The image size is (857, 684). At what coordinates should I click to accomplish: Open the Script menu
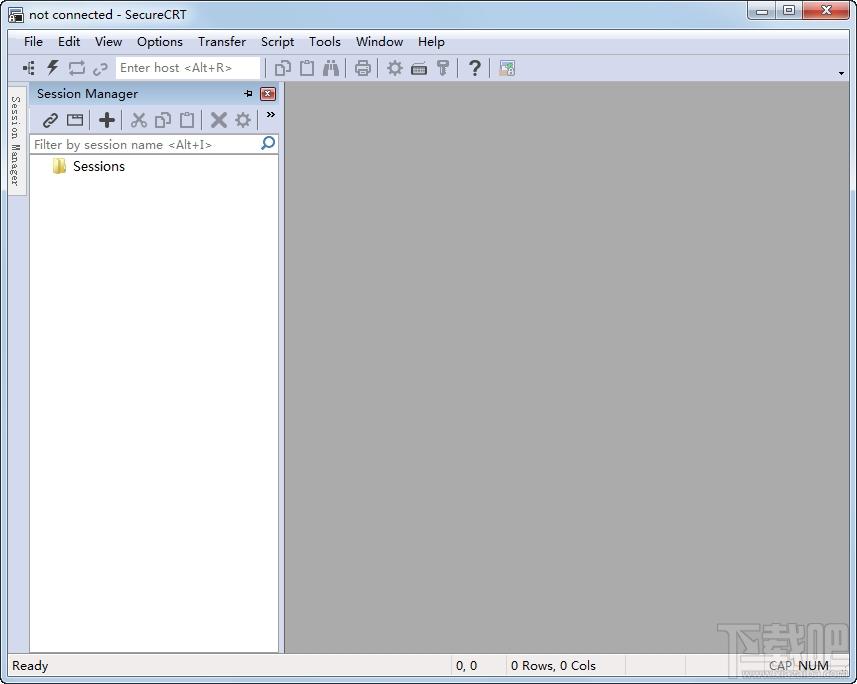coord(277,42)
